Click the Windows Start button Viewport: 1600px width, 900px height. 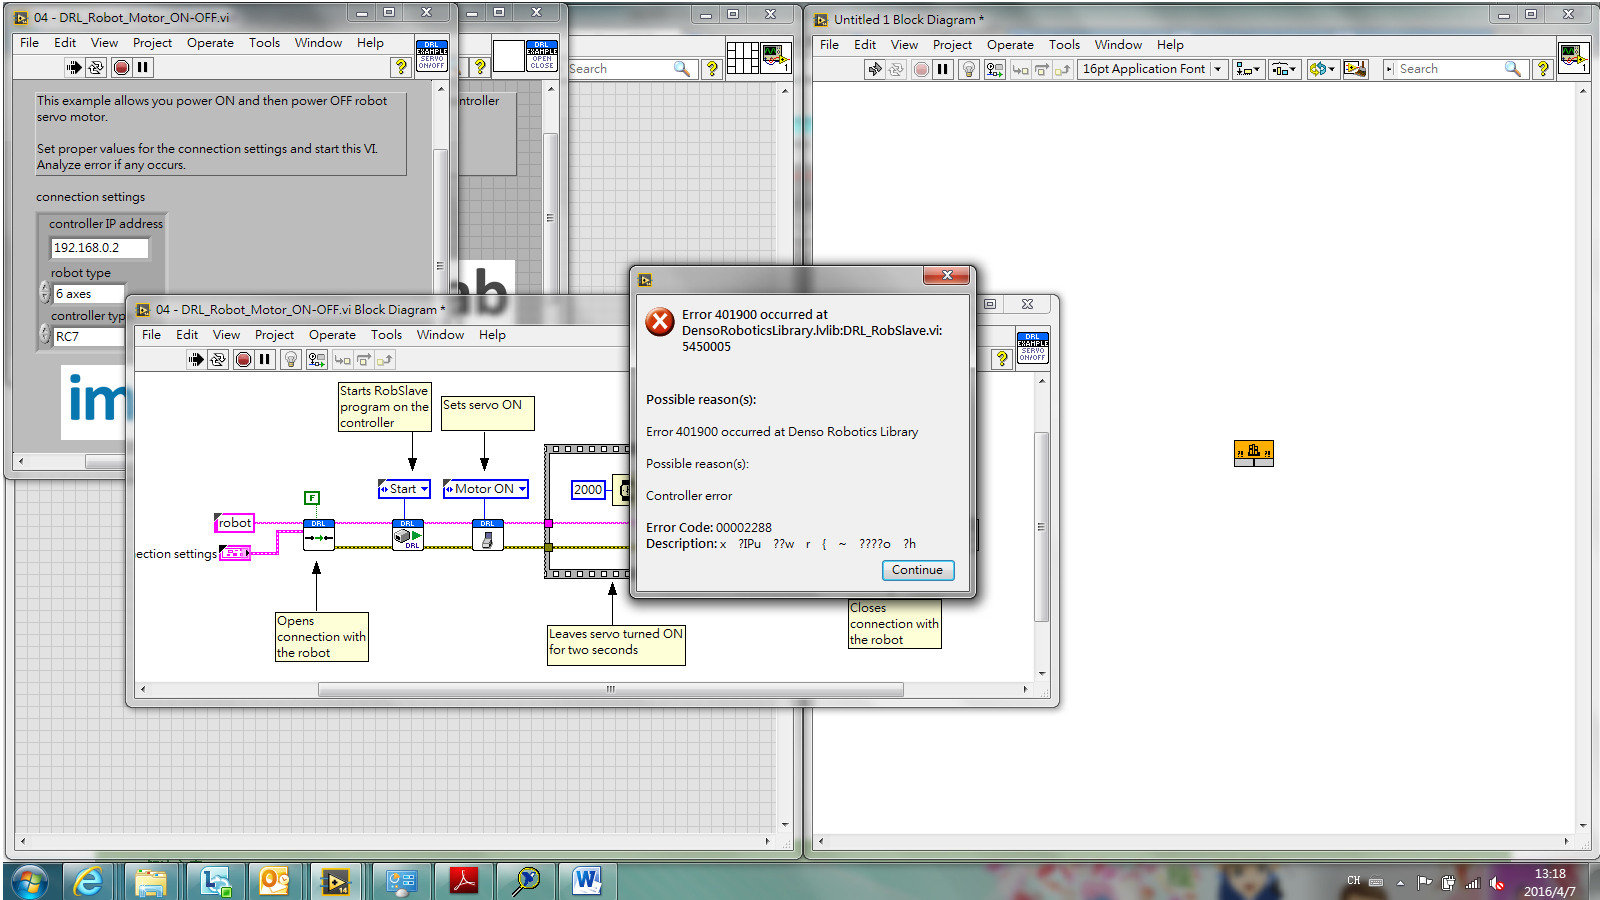[x=28, y=882]
